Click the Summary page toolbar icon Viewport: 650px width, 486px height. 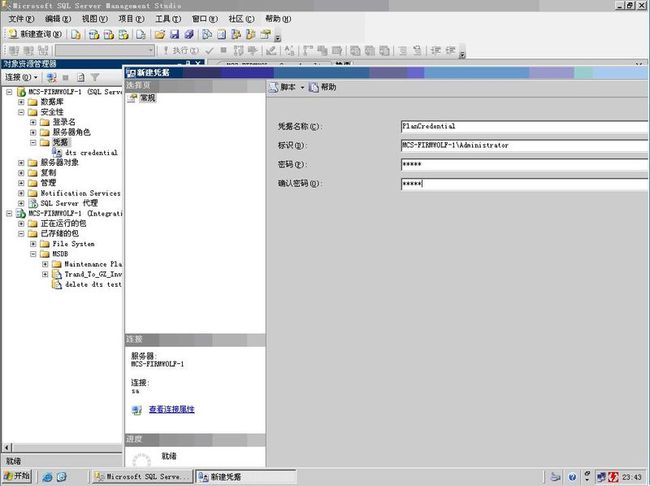[221, 34]
